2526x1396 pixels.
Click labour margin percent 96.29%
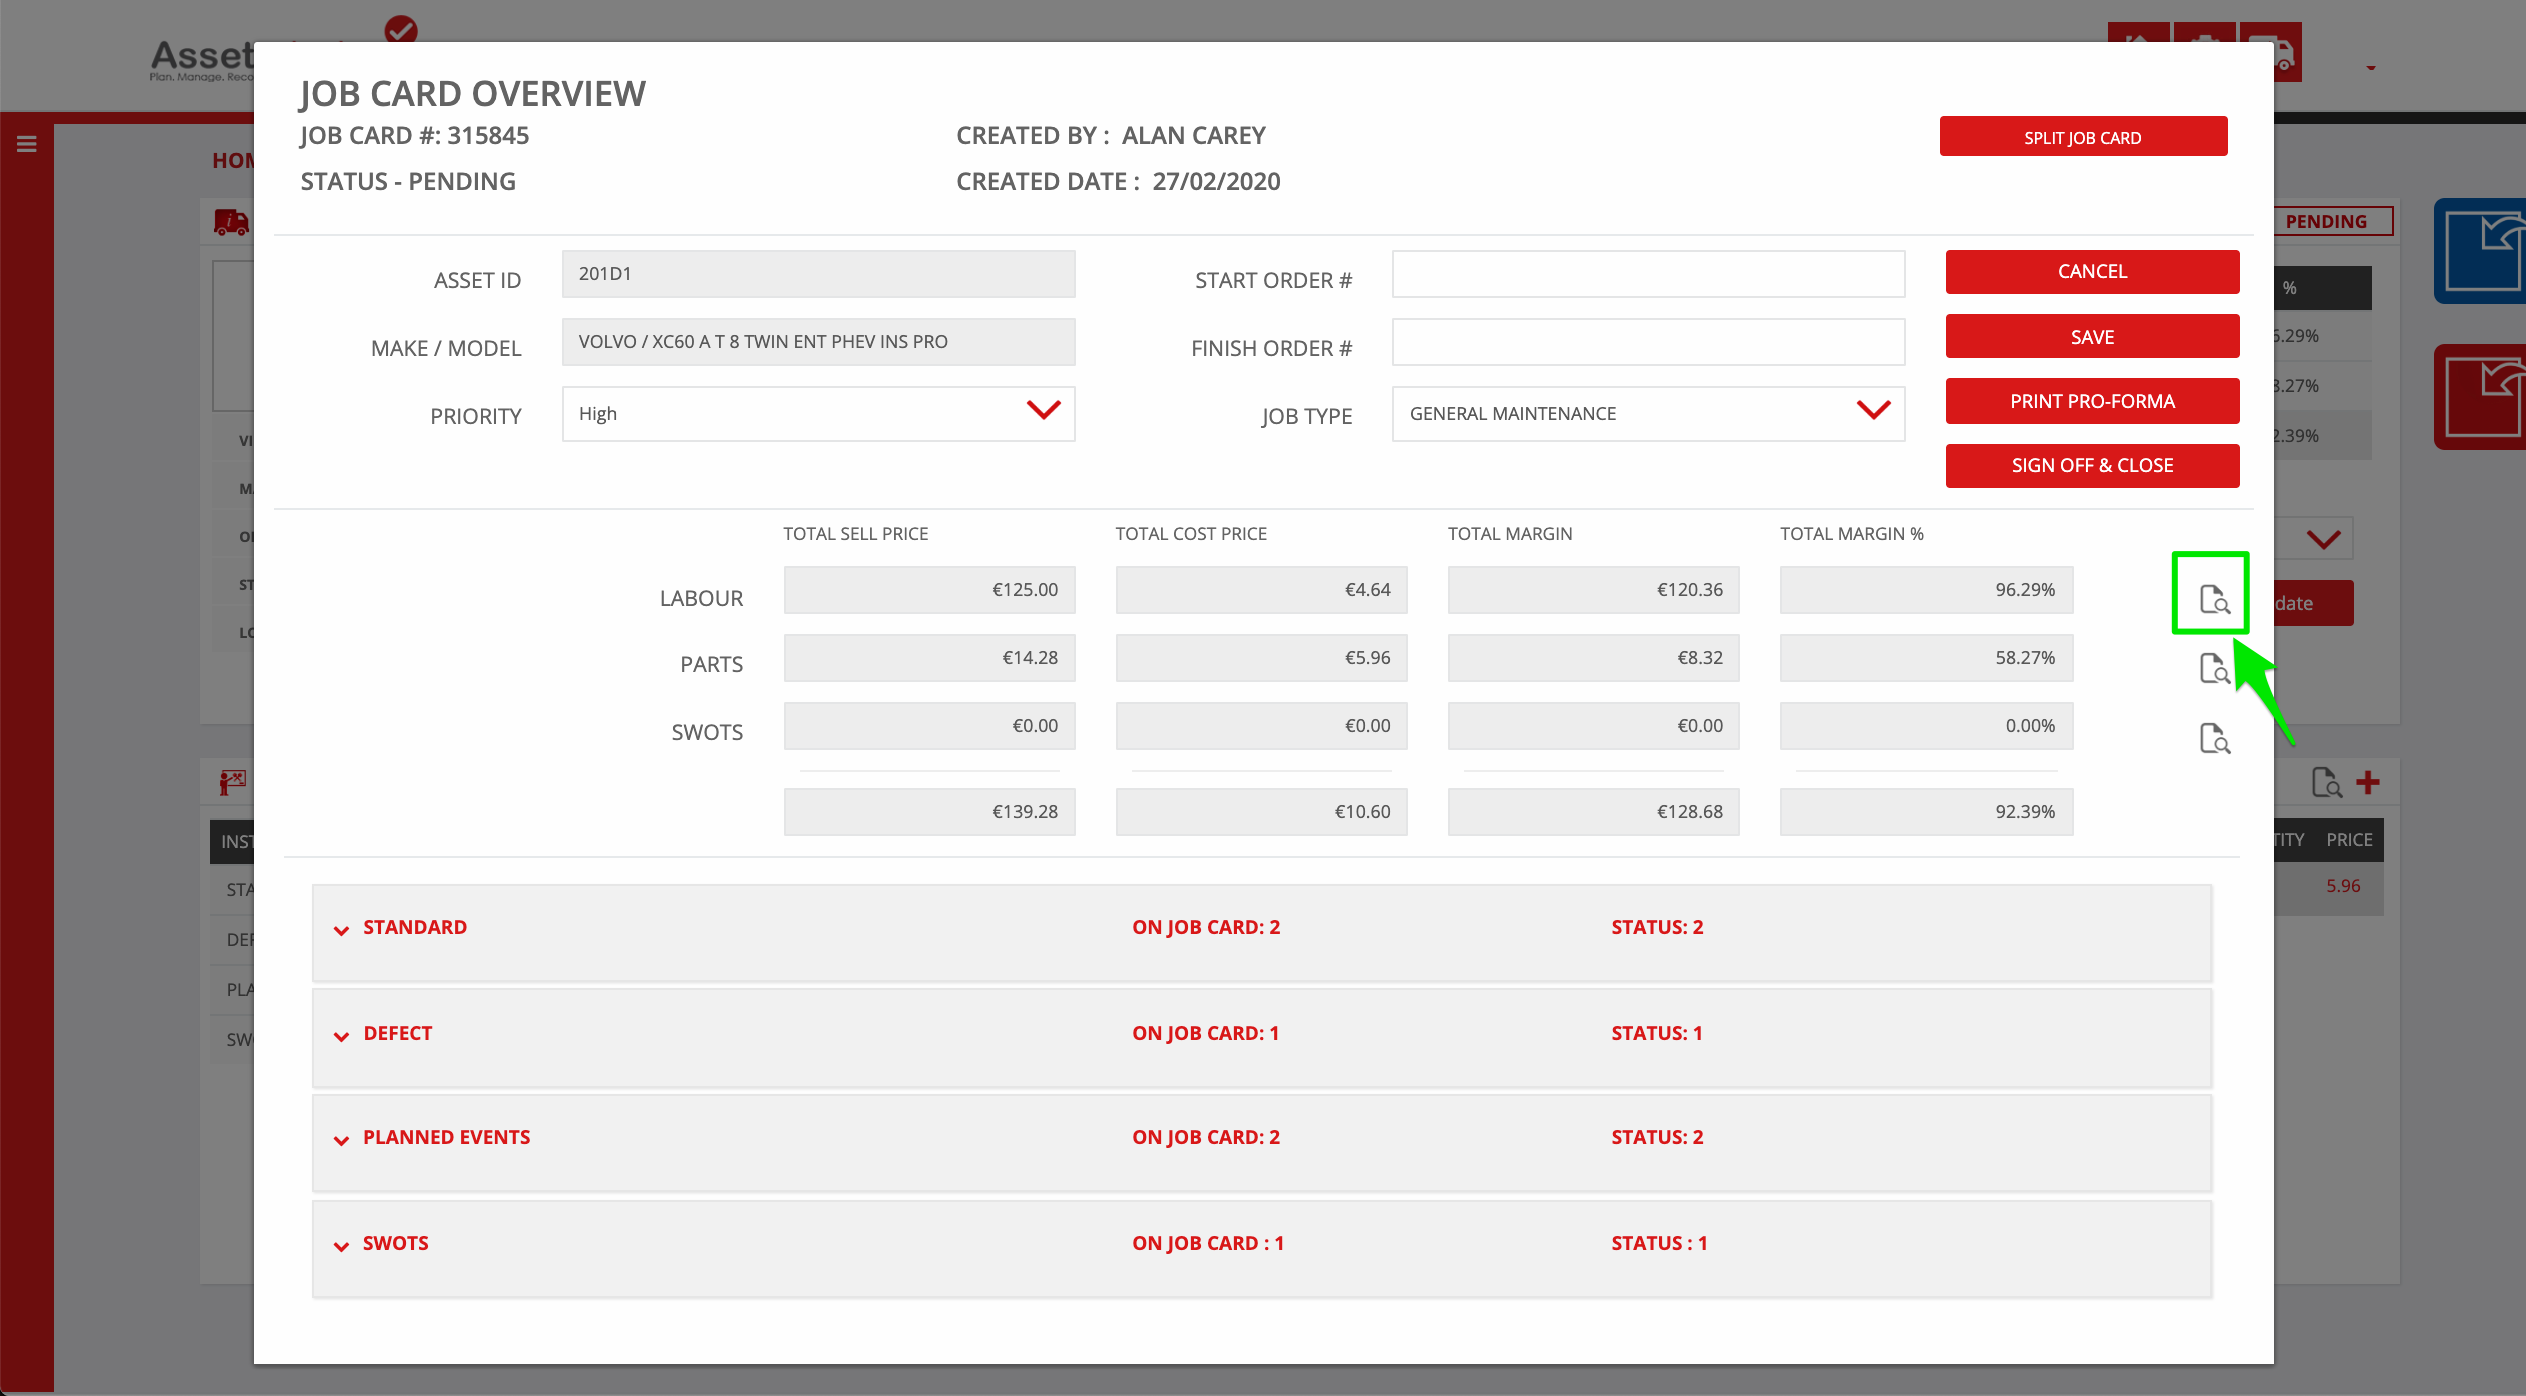pos(1926,589)
